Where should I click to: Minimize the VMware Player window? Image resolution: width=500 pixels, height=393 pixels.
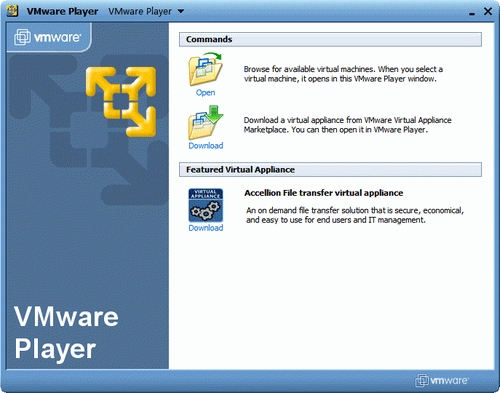(x=472, y=13)
